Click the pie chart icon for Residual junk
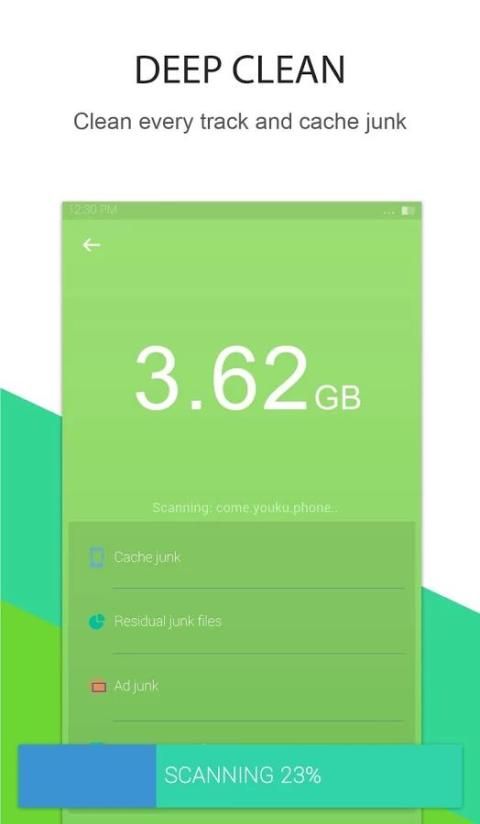480x824 pixels. (97, 622)
